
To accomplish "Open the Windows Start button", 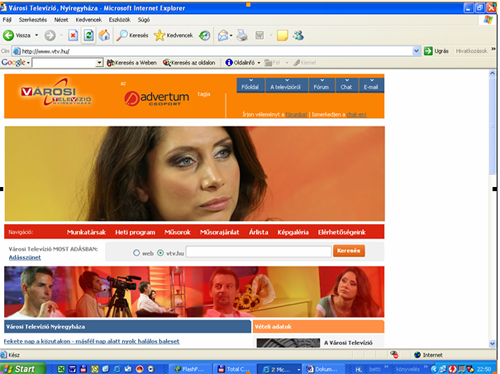I will pos(22,369).
